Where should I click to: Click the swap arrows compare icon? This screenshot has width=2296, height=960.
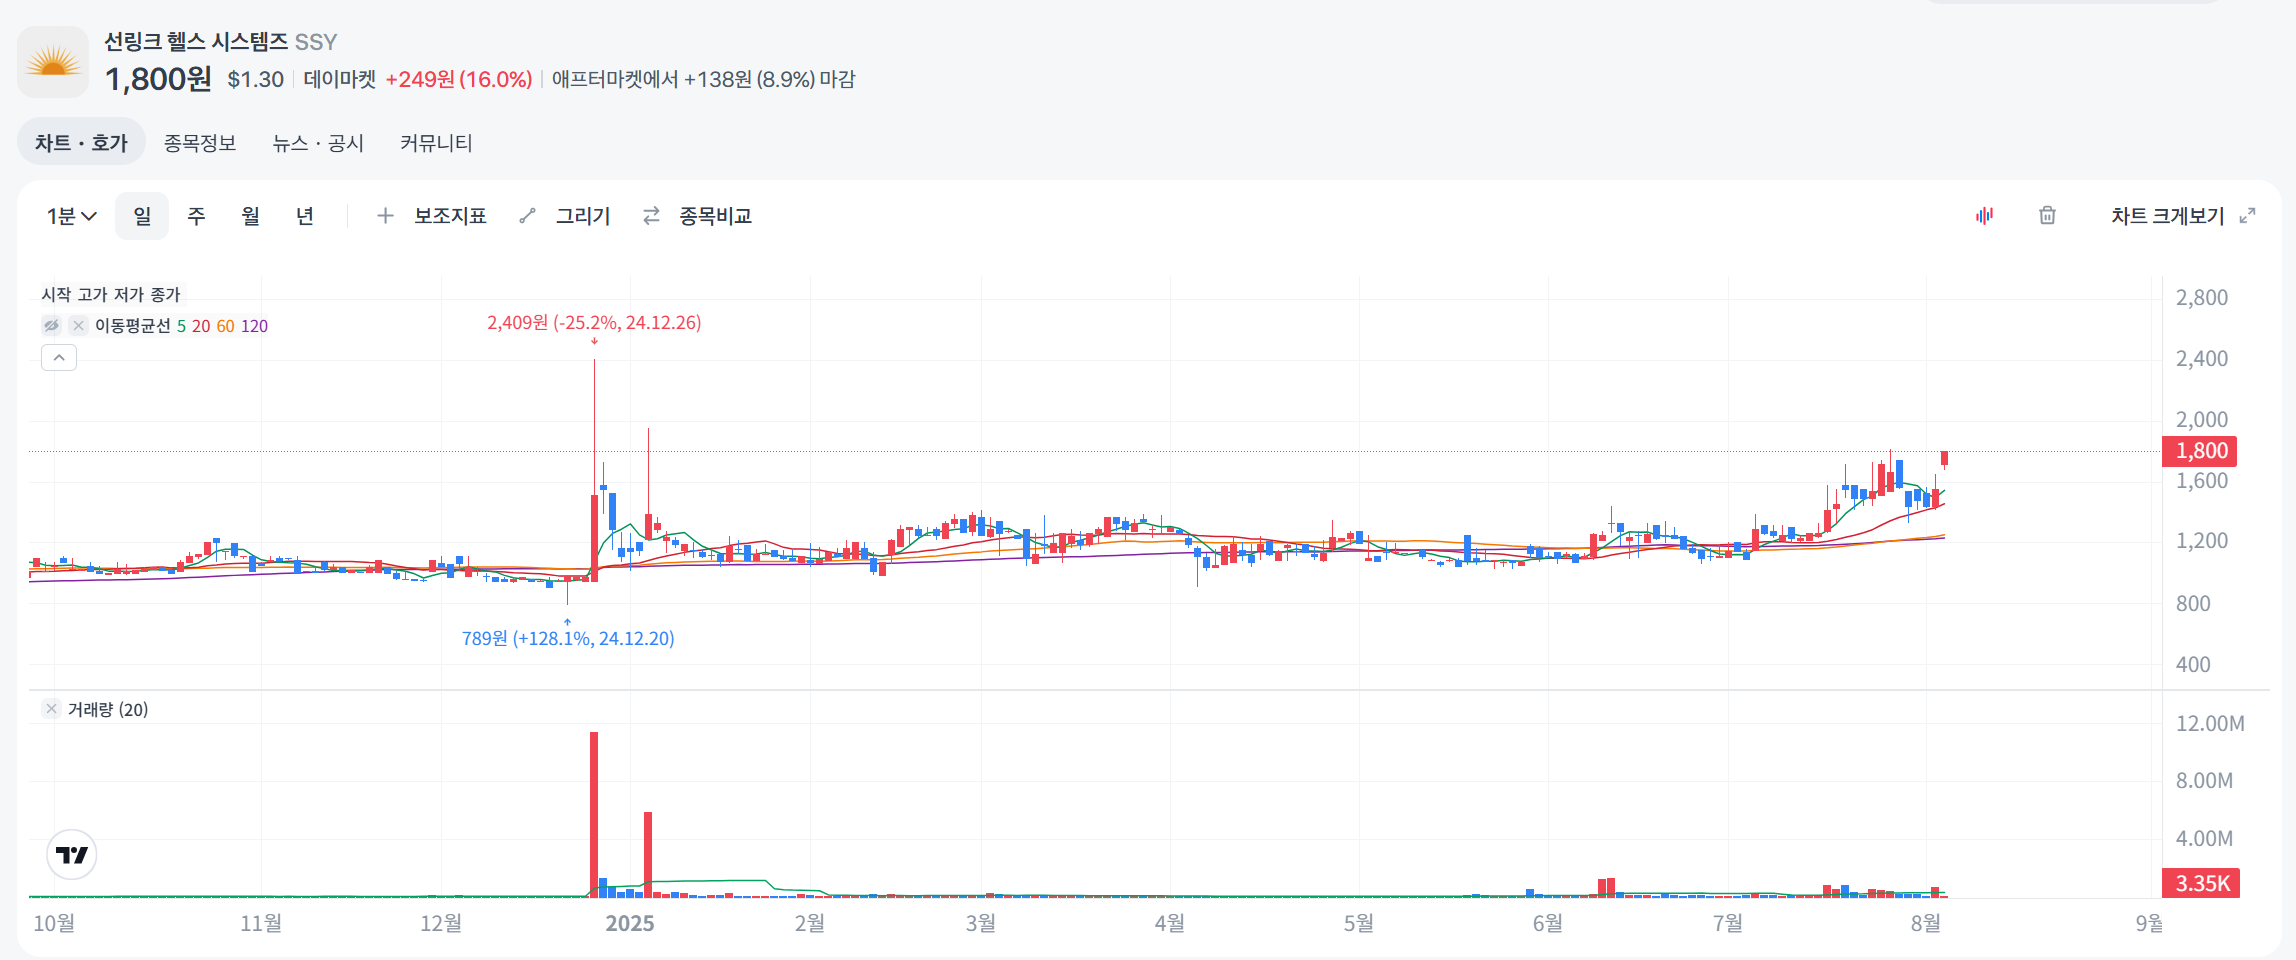[652, 216]
